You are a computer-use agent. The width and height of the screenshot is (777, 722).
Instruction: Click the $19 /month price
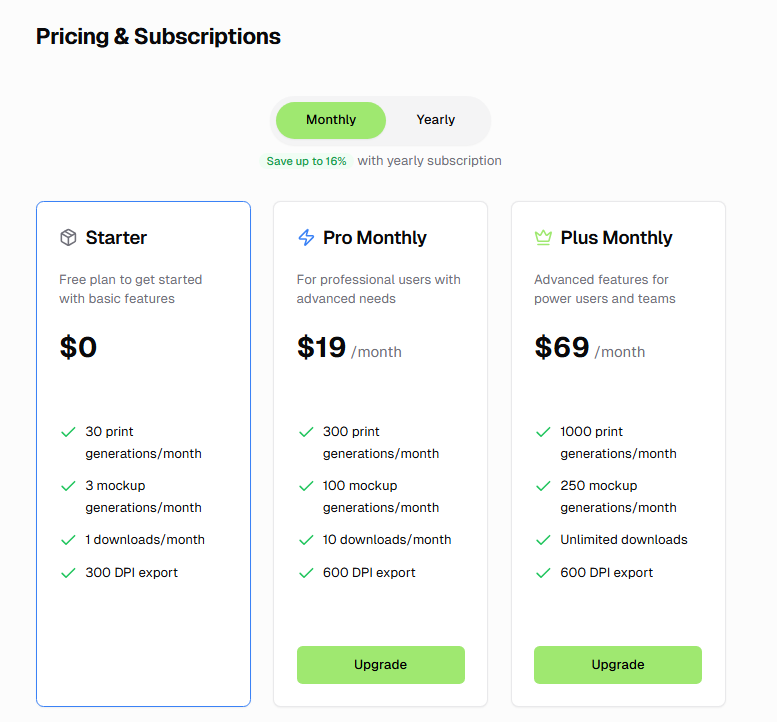coord(349,347)
